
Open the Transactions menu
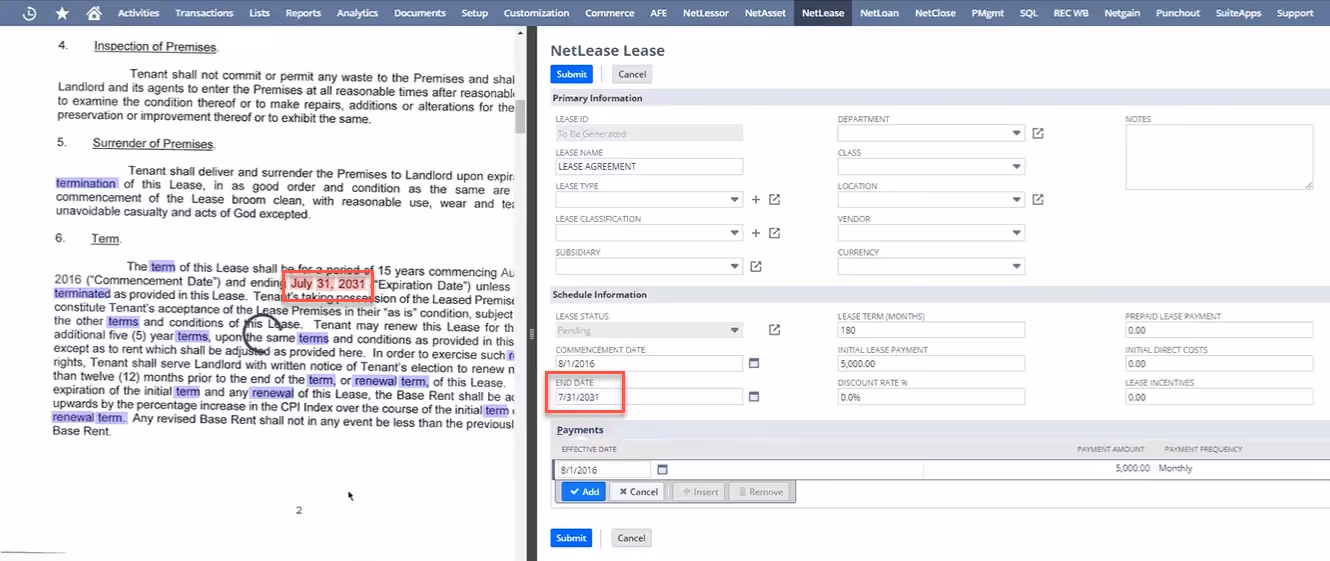(x=204, y=13)
